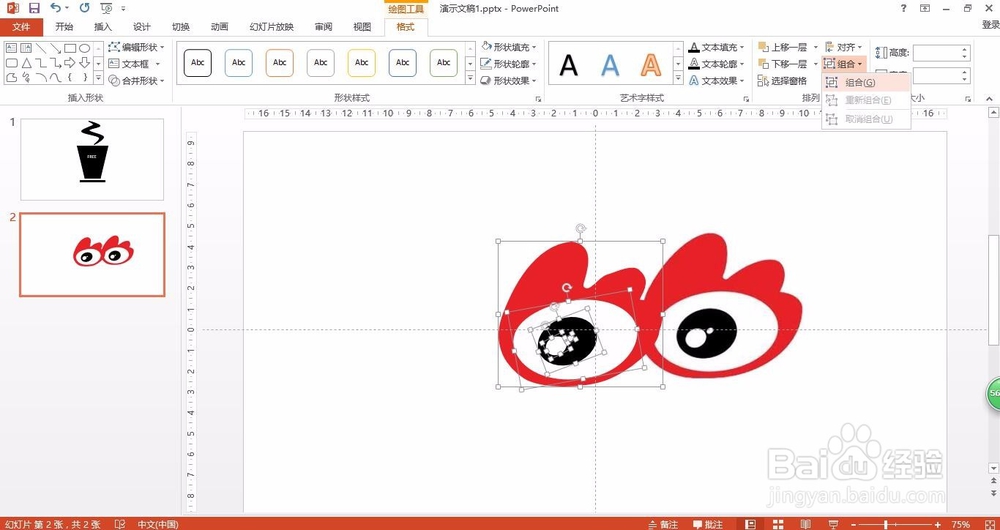Click the Group (组合) ribbon button

pos(844,64)
